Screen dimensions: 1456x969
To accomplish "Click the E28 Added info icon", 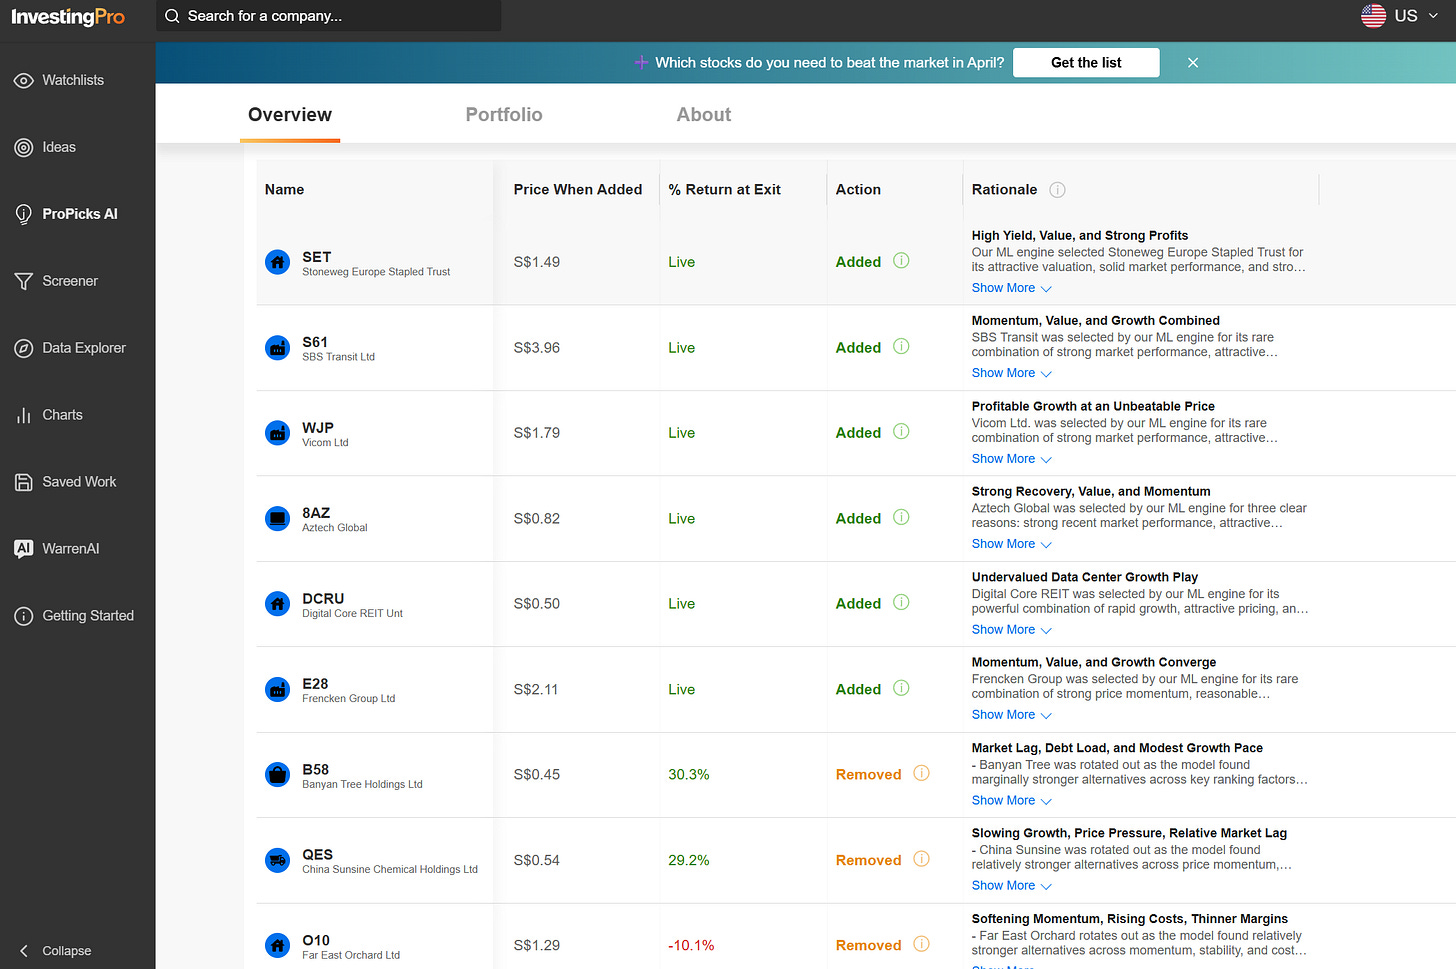I will click(901, 689).
